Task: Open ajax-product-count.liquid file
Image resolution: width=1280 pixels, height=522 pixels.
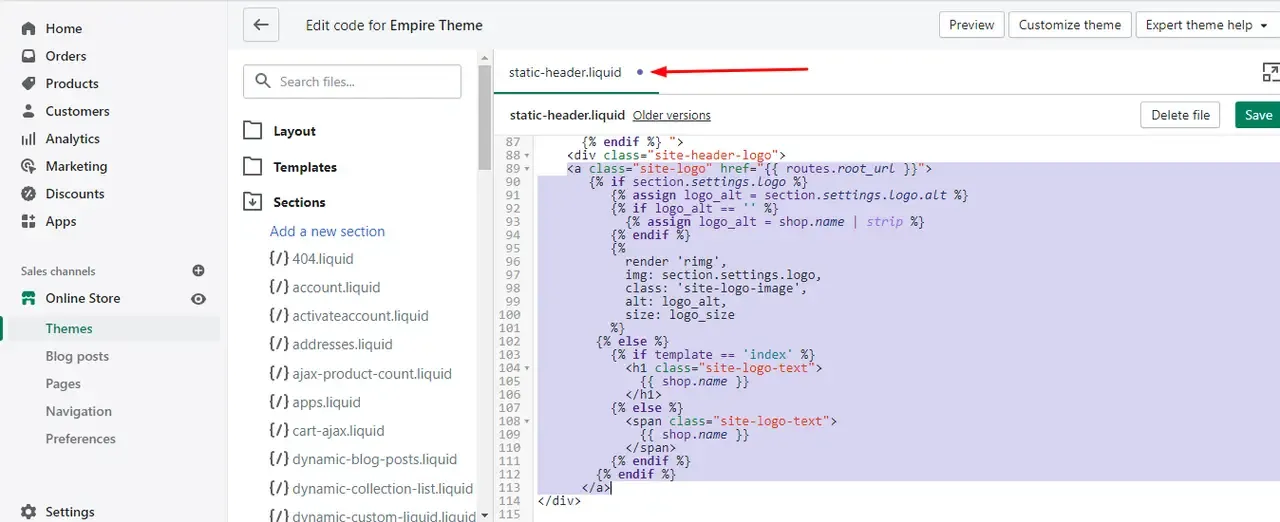Action: (x=372, y=374)
